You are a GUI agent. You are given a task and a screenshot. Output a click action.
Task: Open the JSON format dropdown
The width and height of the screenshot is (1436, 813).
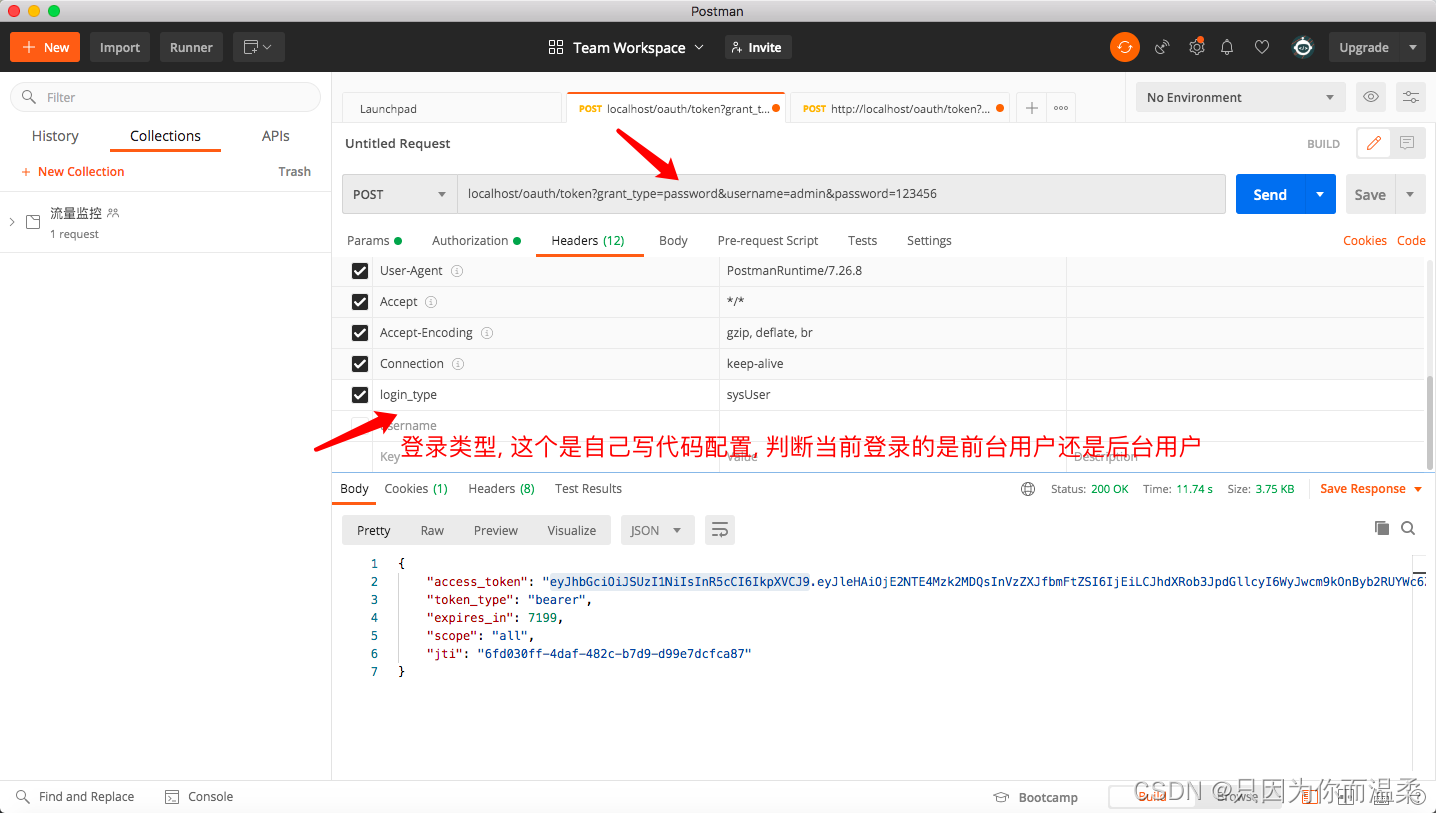point(657,530)
